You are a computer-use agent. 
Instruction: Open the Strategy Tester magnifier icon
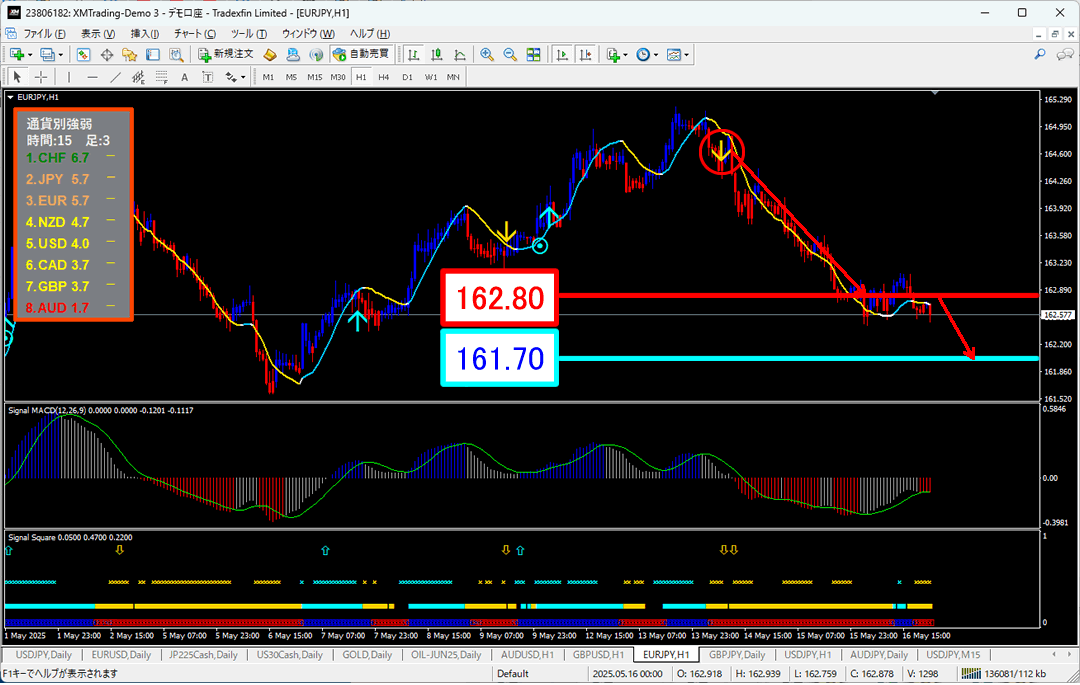[x=176, y=54]
